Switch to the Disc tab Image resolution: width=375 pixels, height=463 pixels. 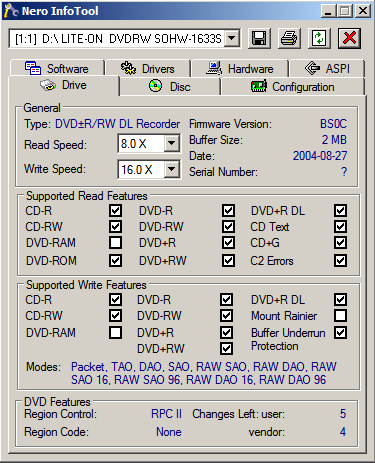[170, 87]
